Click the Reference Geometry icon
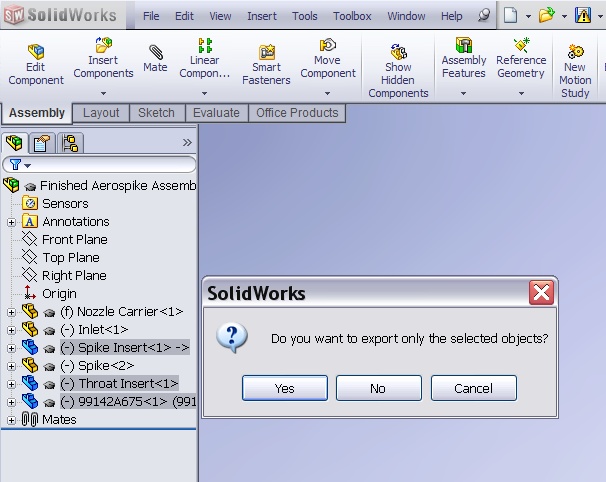This screenshot has width=606, height=482. pyautogui.click(x=521, y=45)
